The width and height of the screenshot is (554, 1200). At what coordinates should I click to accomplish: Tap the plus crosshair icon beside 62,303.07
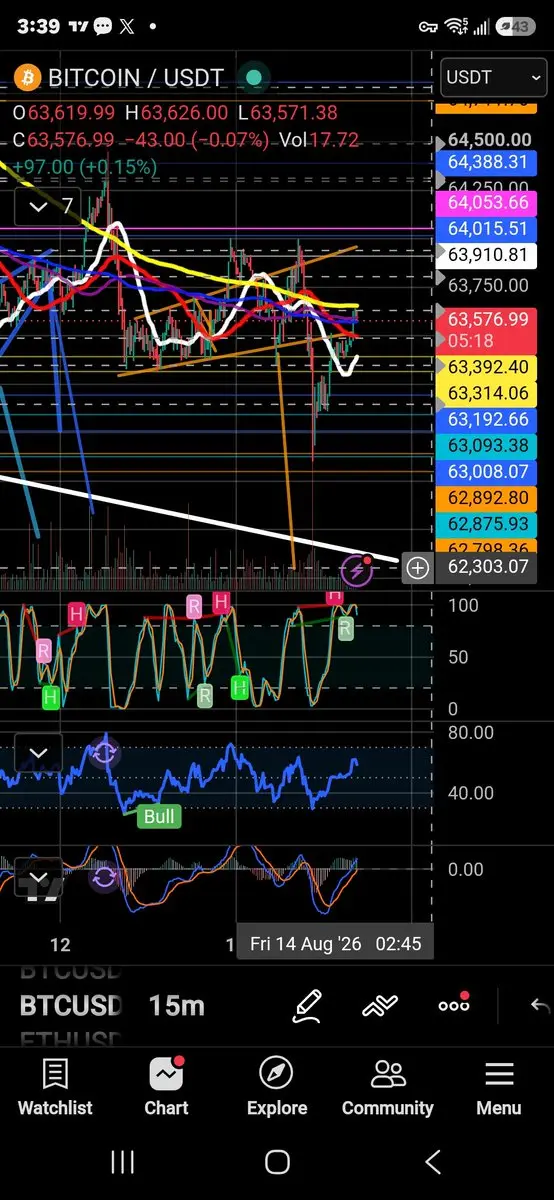click(x=417, y=568)
